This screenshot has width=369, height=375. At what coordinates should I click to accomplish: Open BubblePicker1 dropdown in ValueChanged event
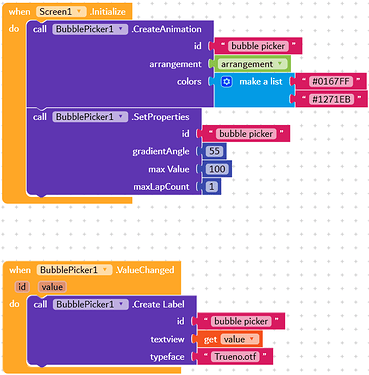point(74,270)
